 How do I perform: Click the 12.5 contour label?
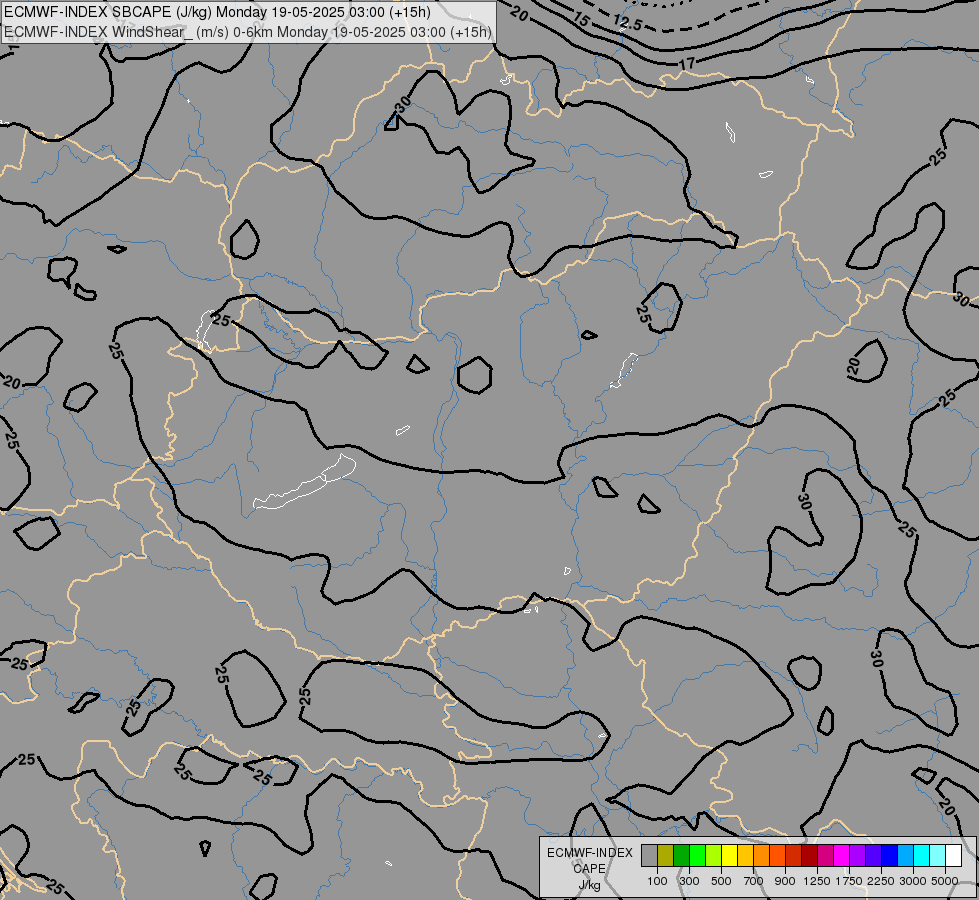point(627,24)
